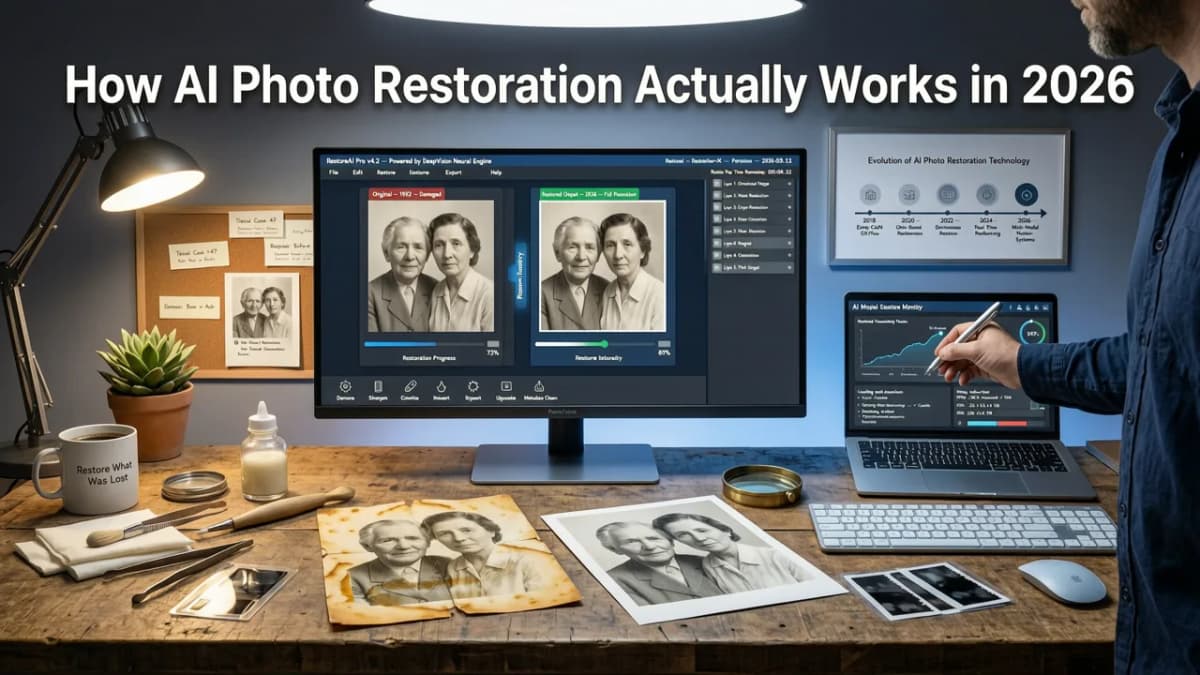Screen dimensions: 1200x675
Task: Open the File menu in RestoreAI Pro
Action: (334, 172)
